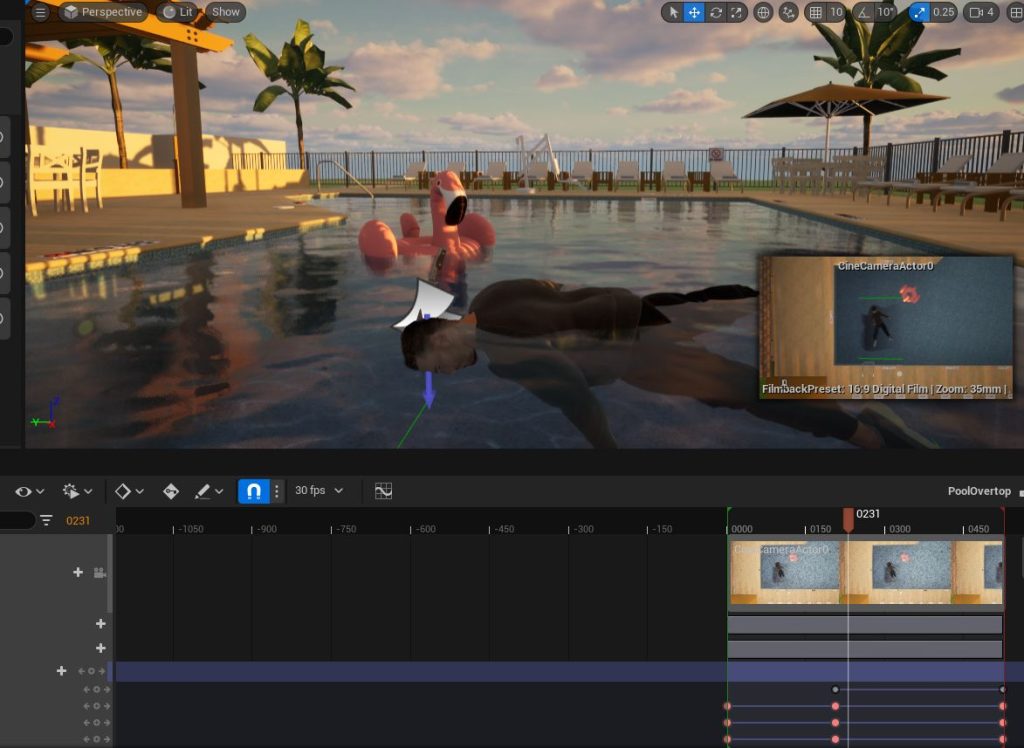Click the camera speed 4 button
This screenshot has width=1024, height=748.
point(979,12)
